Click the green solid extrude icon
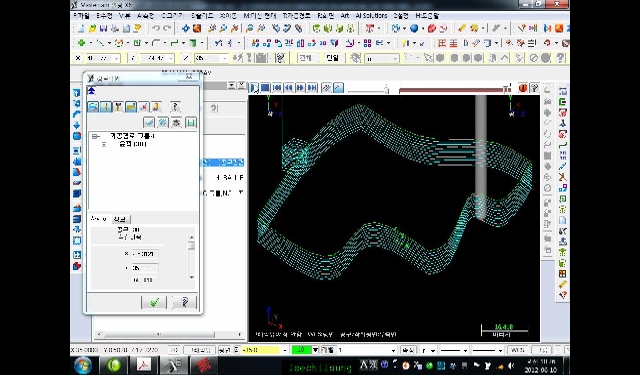The width and height of the screenshot is (640, 375). (x=193, y=42)
